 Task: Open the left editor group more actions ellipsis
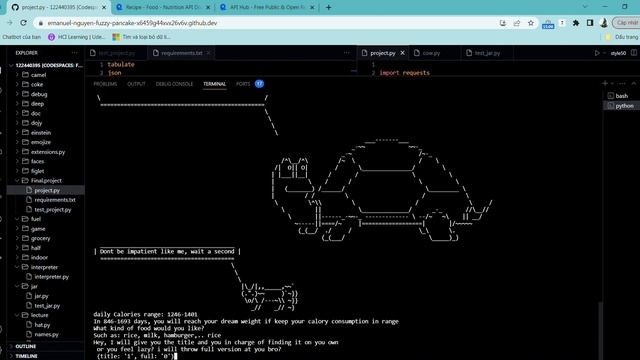pyautogui.click(x=347, y=53)
